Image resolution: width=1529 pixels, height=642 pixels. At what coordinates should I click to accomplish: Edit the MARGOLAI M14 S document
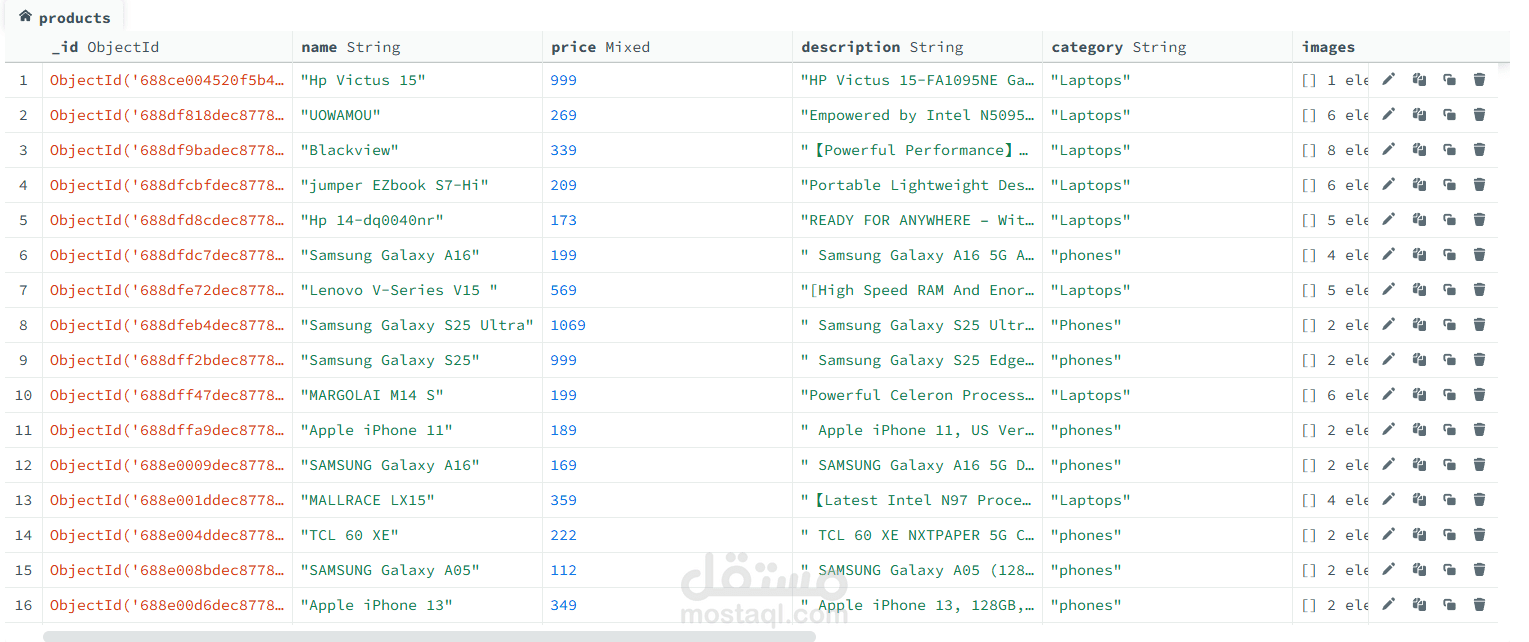click(1388, 395)
